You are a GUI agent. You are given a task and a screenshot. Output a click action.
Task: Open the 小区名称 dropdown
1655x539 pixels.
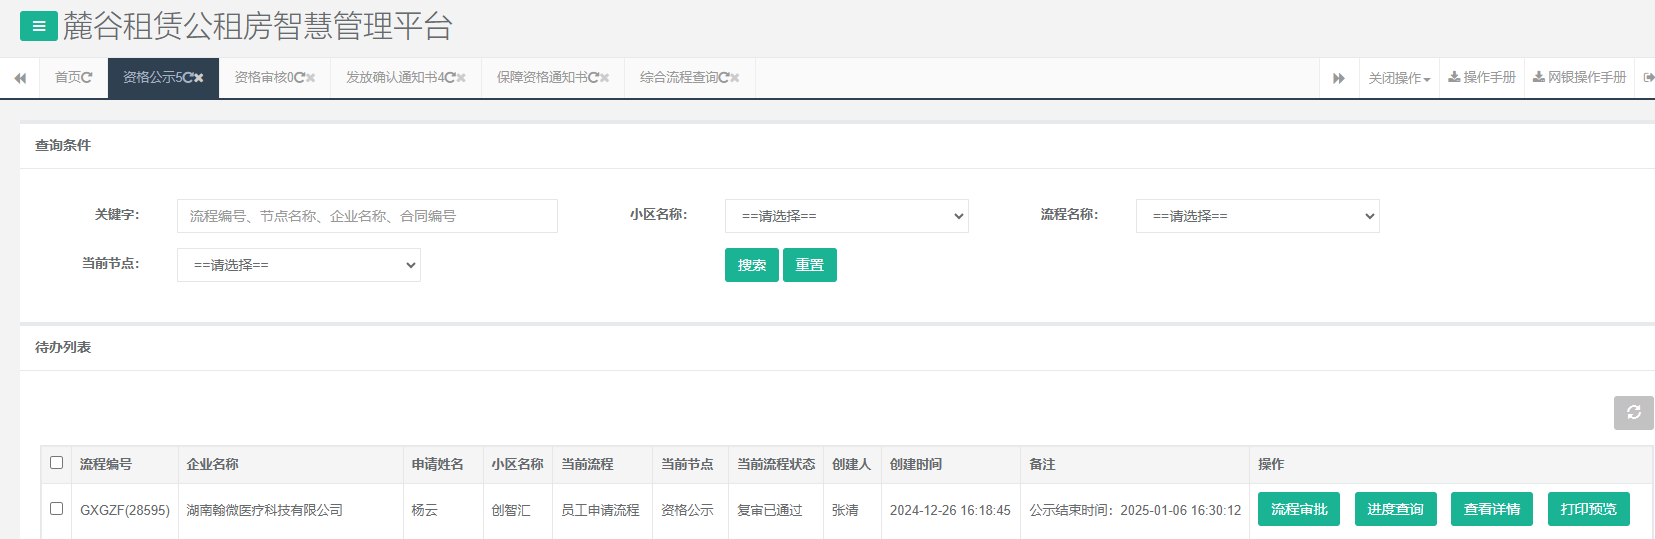[846, 216]
